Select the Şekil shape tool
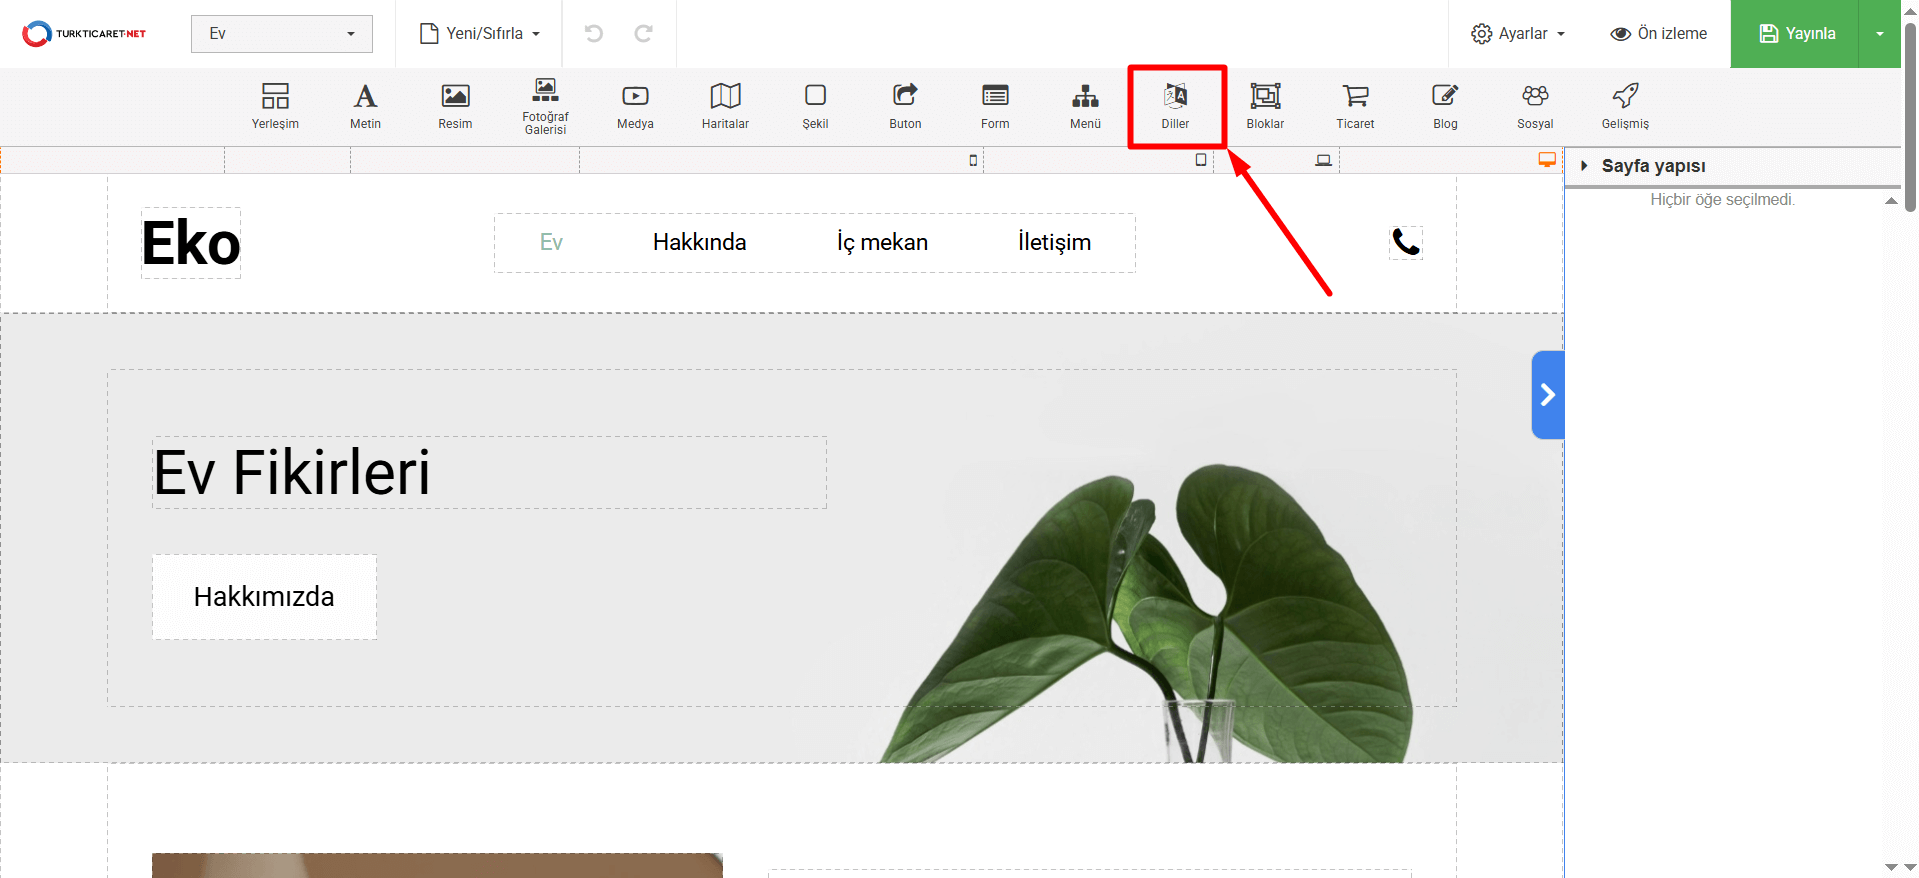The height and width of the screenshot is (878, 1919). tap(815, 106)
